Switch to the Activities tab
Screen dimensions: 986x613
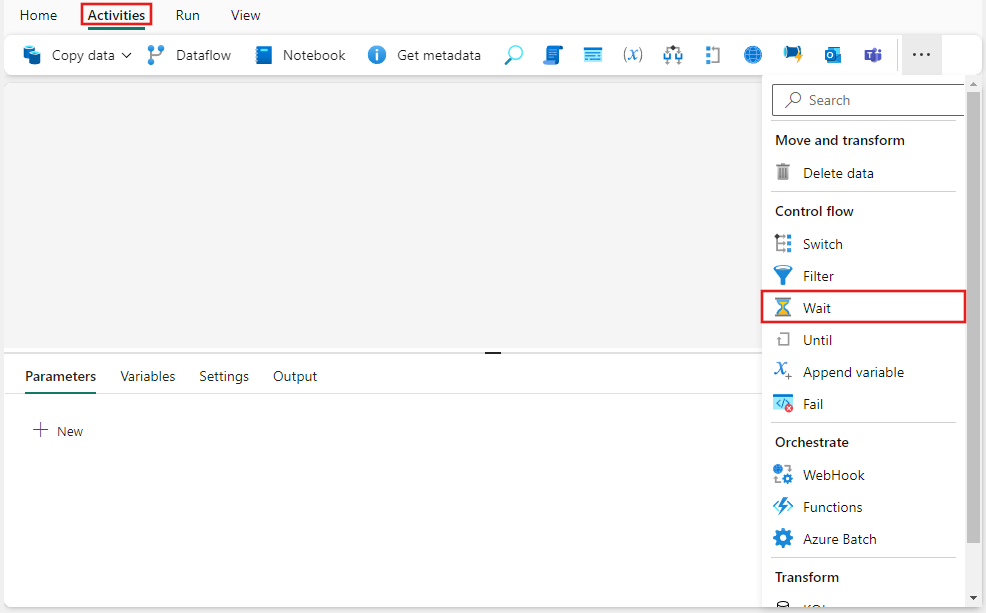coord(115,15)
